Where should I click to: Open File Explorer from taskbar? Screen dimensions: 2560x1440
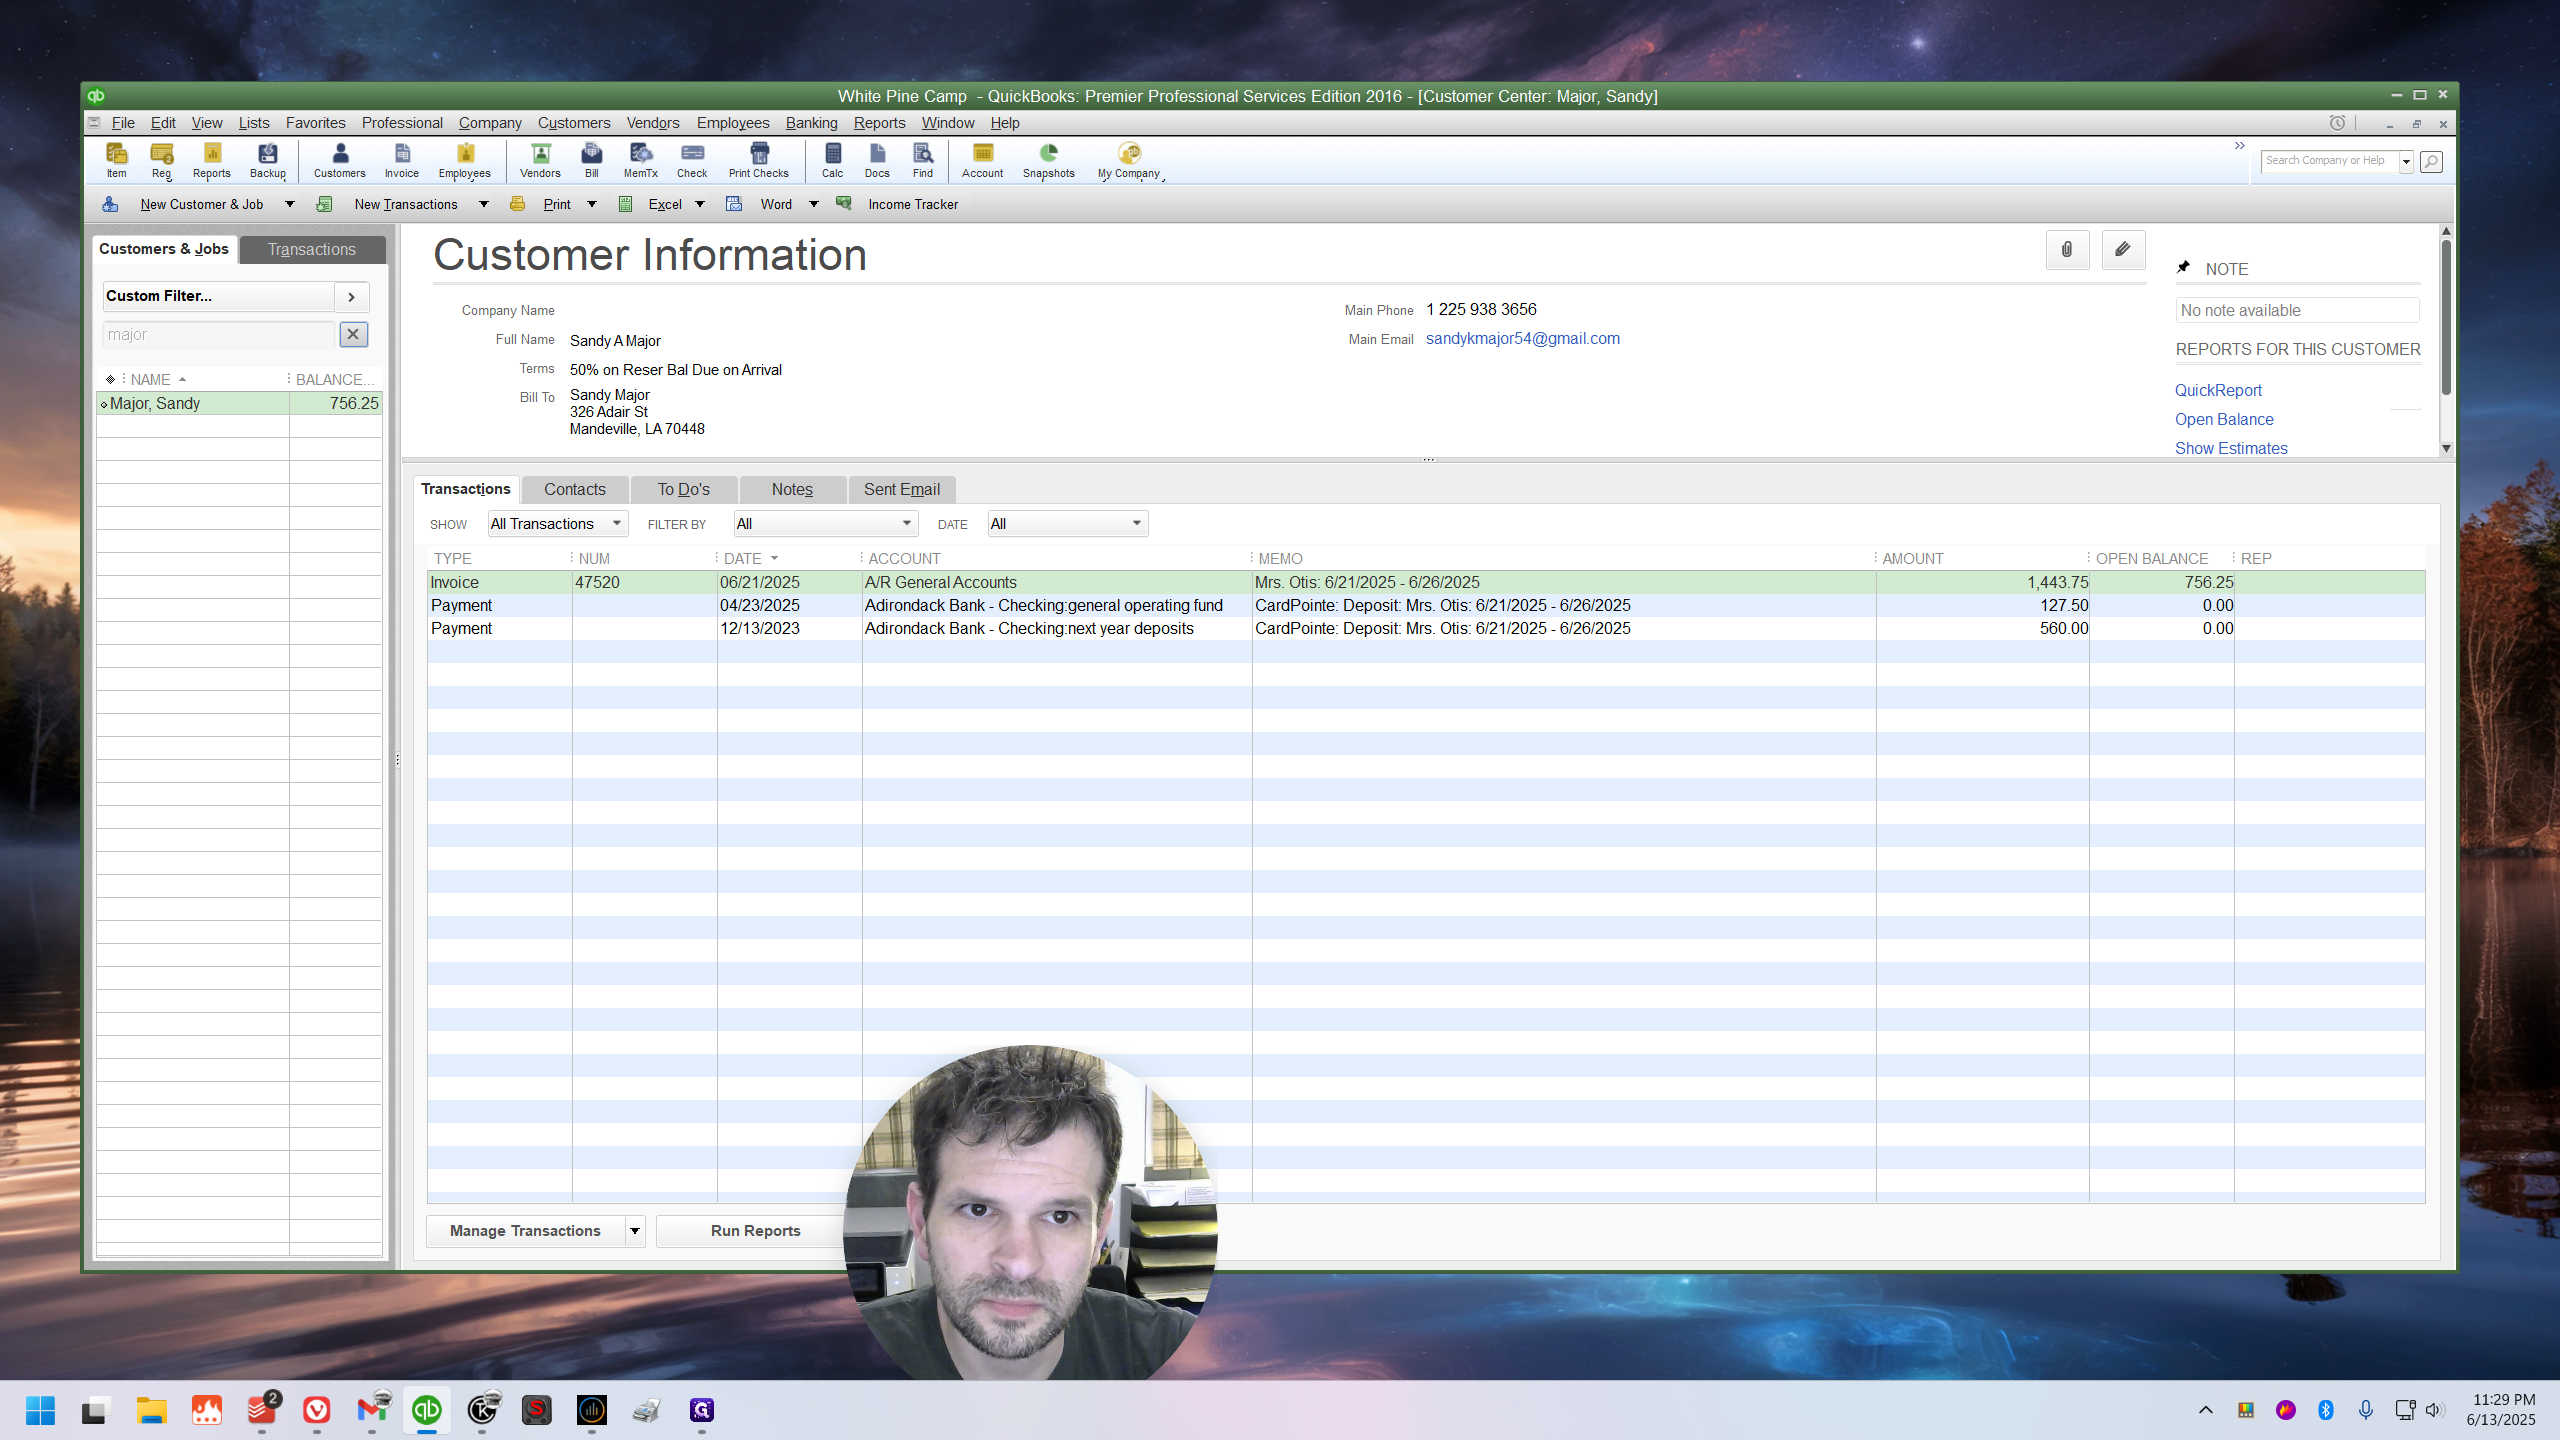(152, 1410)
